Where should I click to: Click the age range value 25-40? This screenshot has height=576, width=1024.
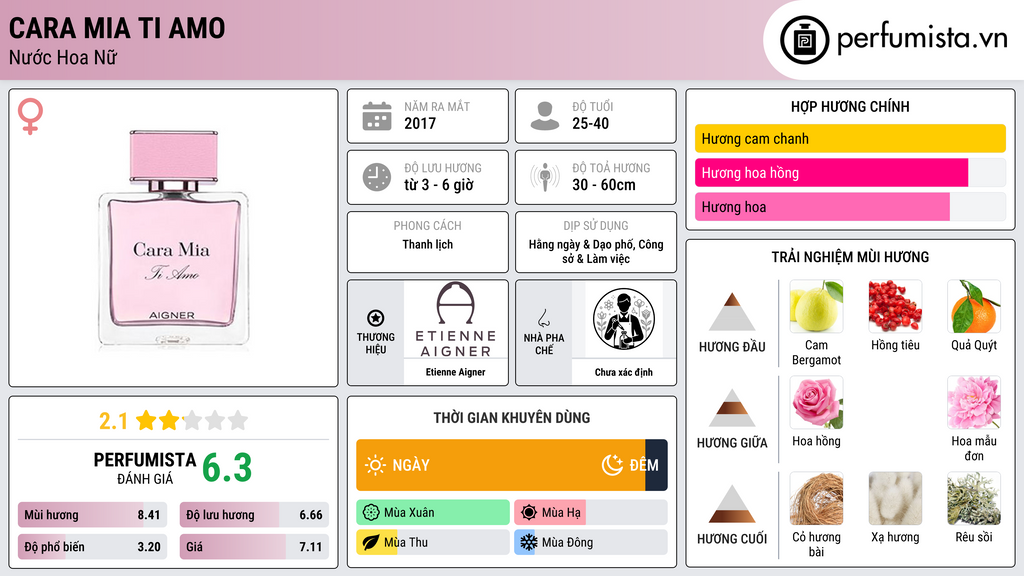590,123
